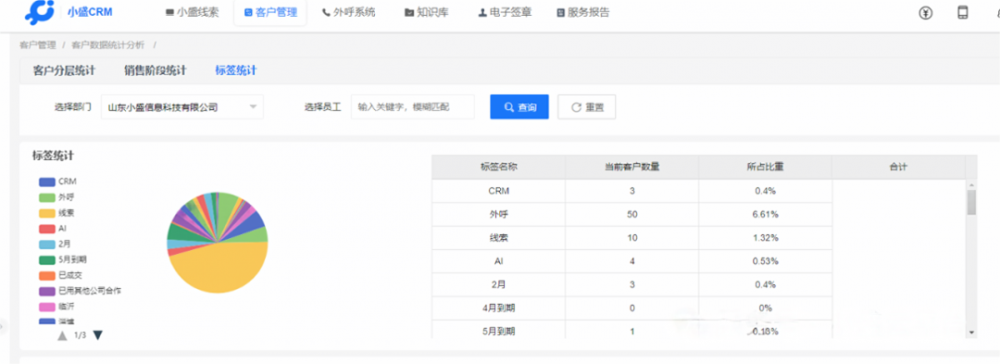
Task: Click the 0.53% percentage cell
Action: [x=765, y=261]
